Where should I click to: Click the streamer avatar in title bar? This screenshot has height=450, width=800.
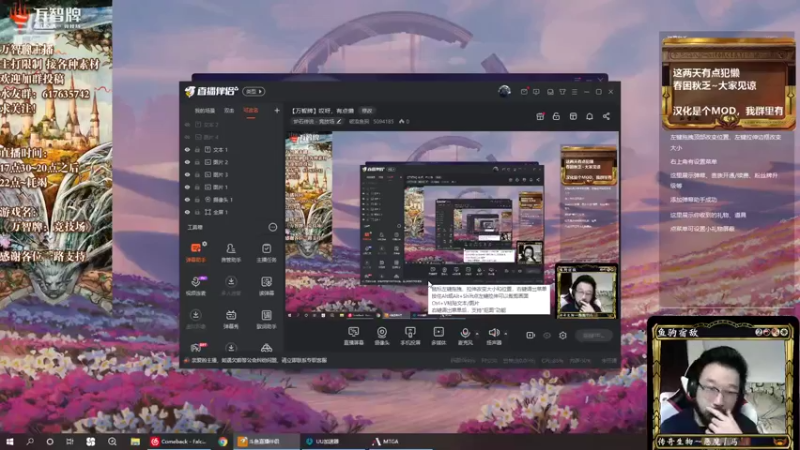504,91
